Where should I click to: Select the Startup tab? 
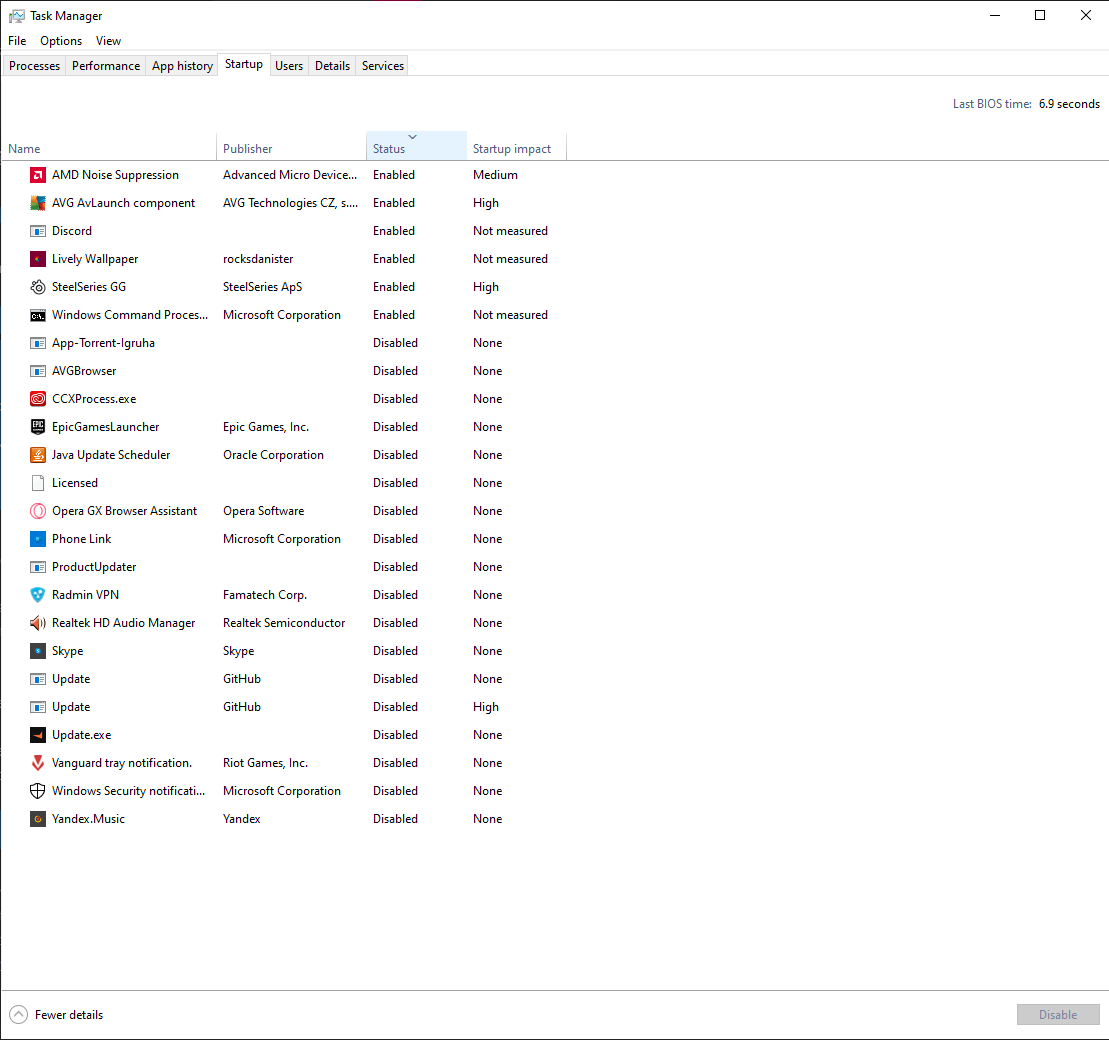point(244,64)
